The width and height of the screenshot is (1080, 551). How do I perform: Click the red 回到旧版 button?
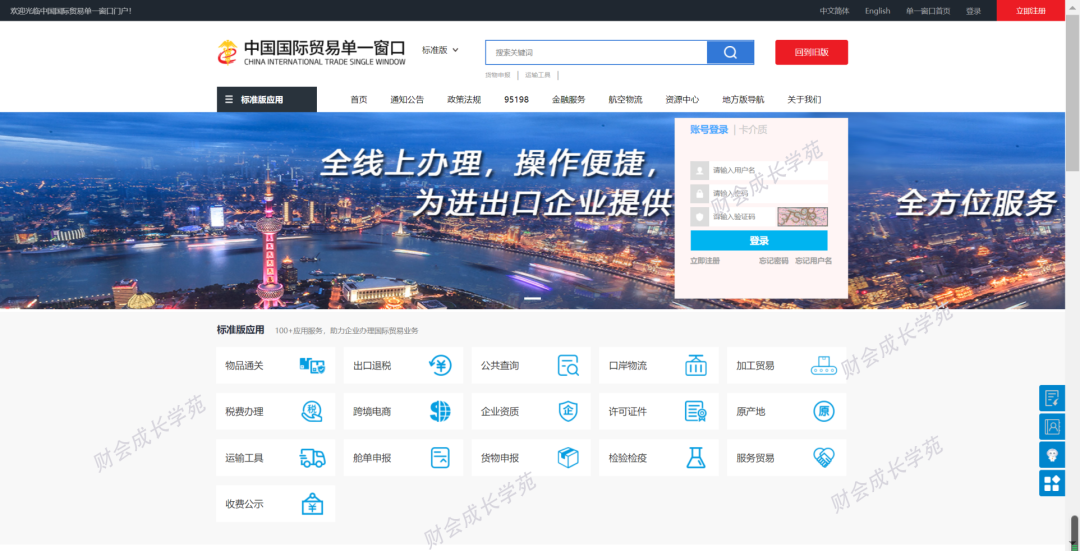[x=811, y=53]
